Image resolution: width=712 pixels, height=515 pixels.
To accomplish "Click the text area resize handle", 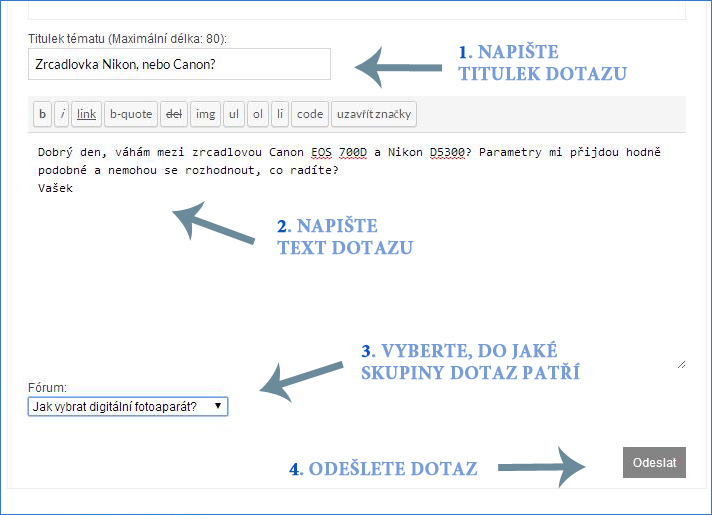I will 681,365.
